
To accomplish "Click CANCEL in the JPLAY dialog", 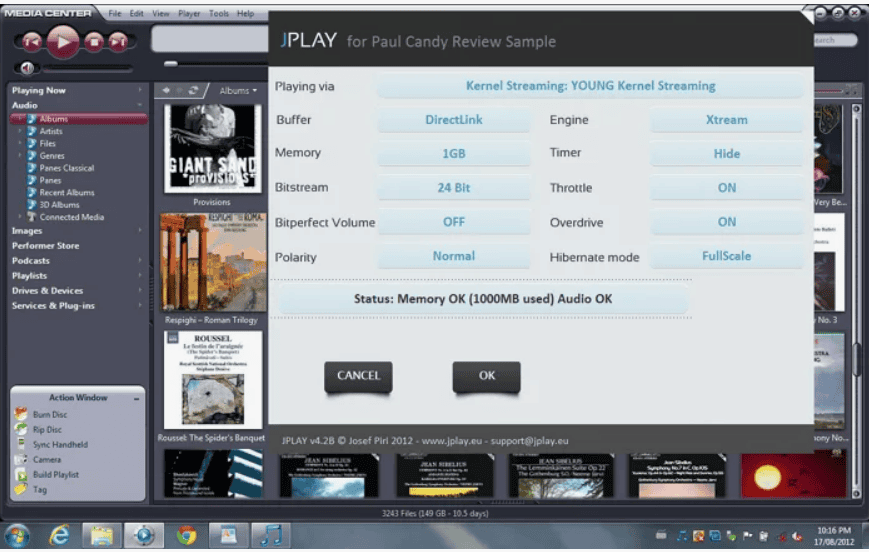I will tap(359, 376).
